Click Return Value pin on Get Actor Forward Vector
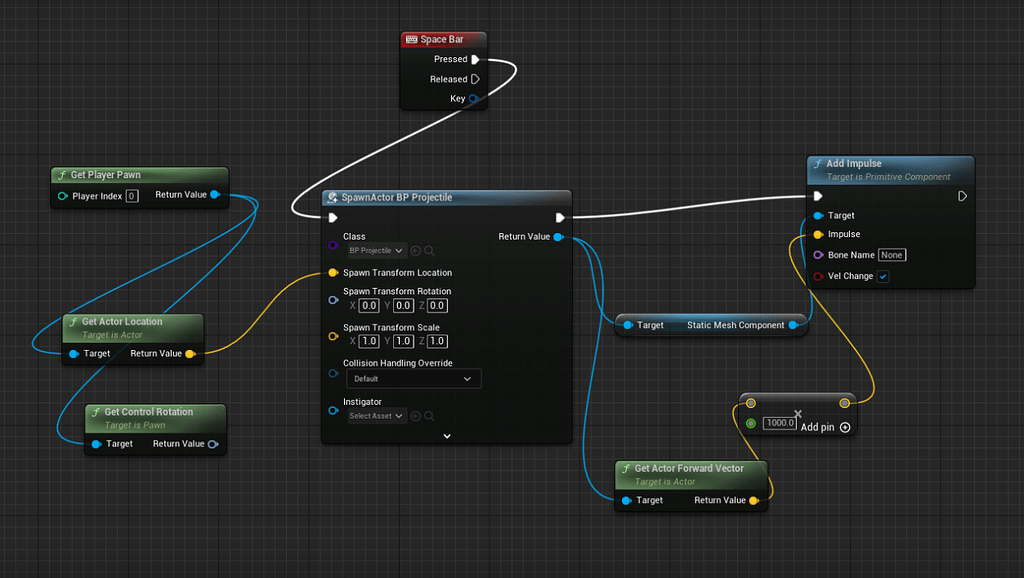This screenshot has width=1024, height=578. pyautogui.click(x=756, y=500)
